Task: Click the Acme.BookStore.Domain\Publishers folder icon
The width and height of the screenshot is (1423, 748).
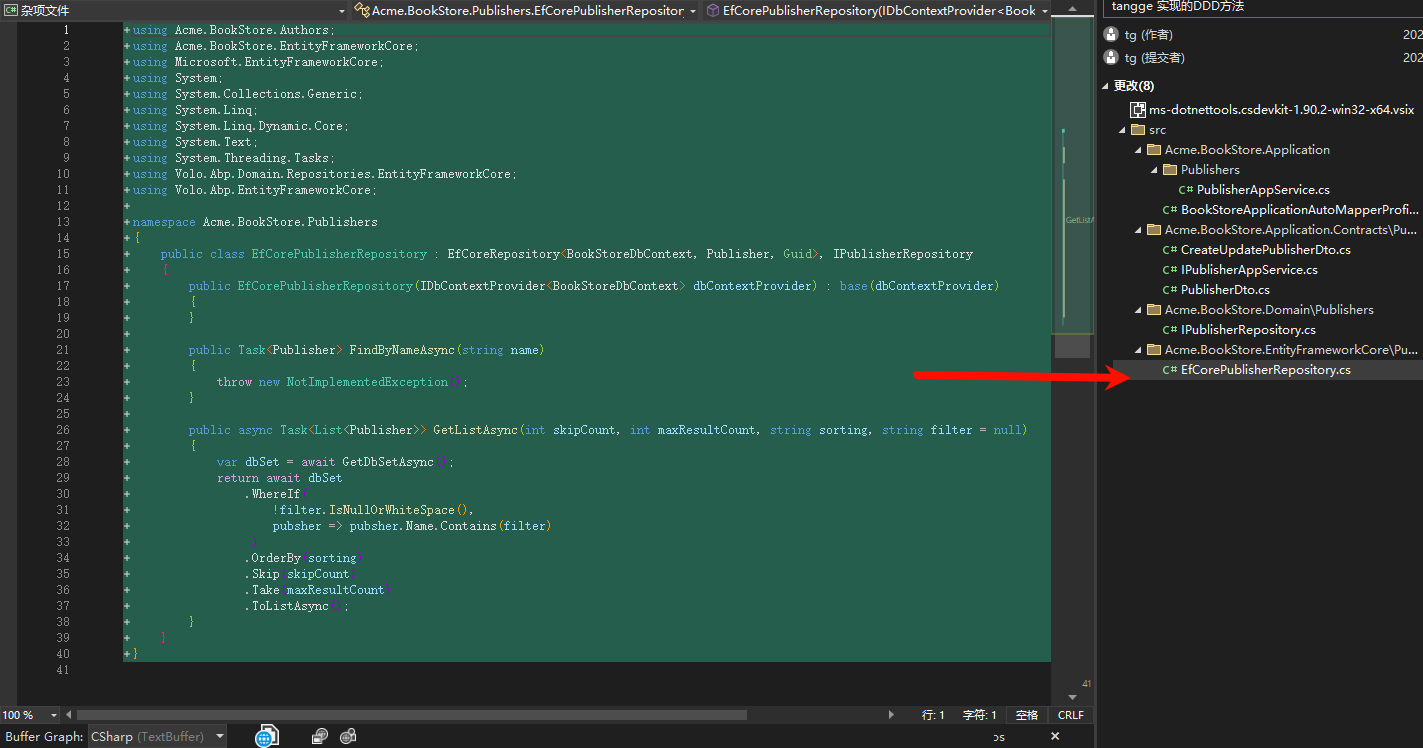Action: 1153,310
